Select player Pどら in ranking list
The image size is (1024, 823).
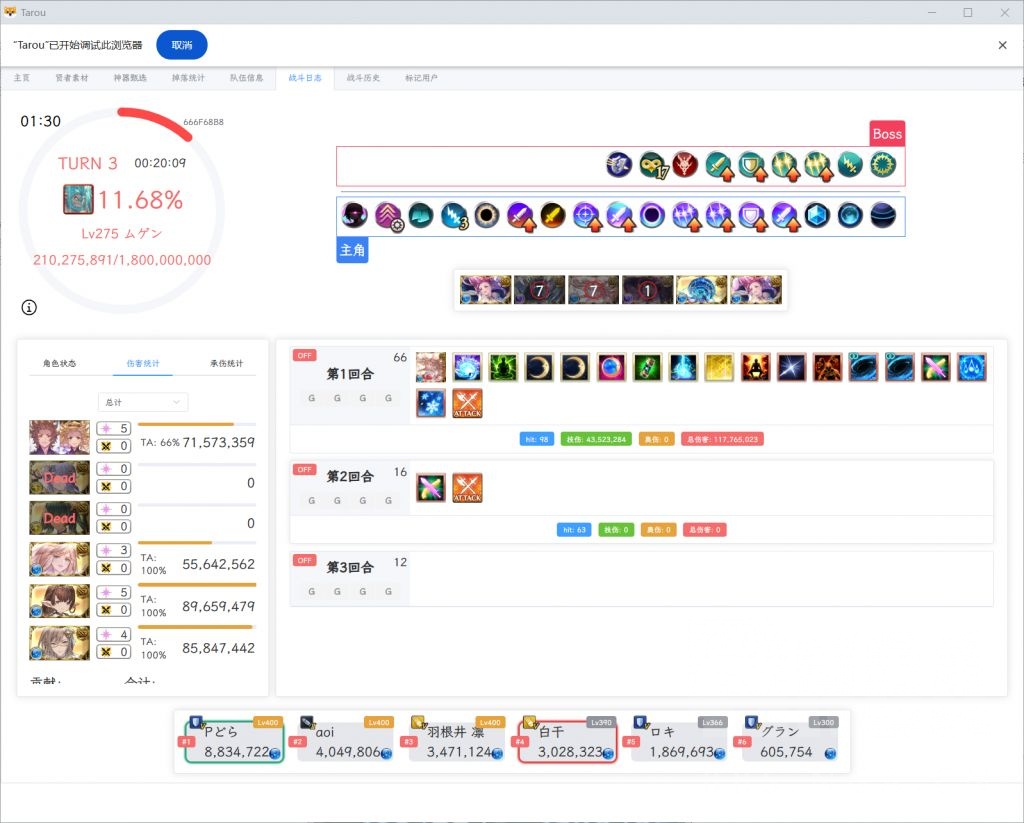231,741
